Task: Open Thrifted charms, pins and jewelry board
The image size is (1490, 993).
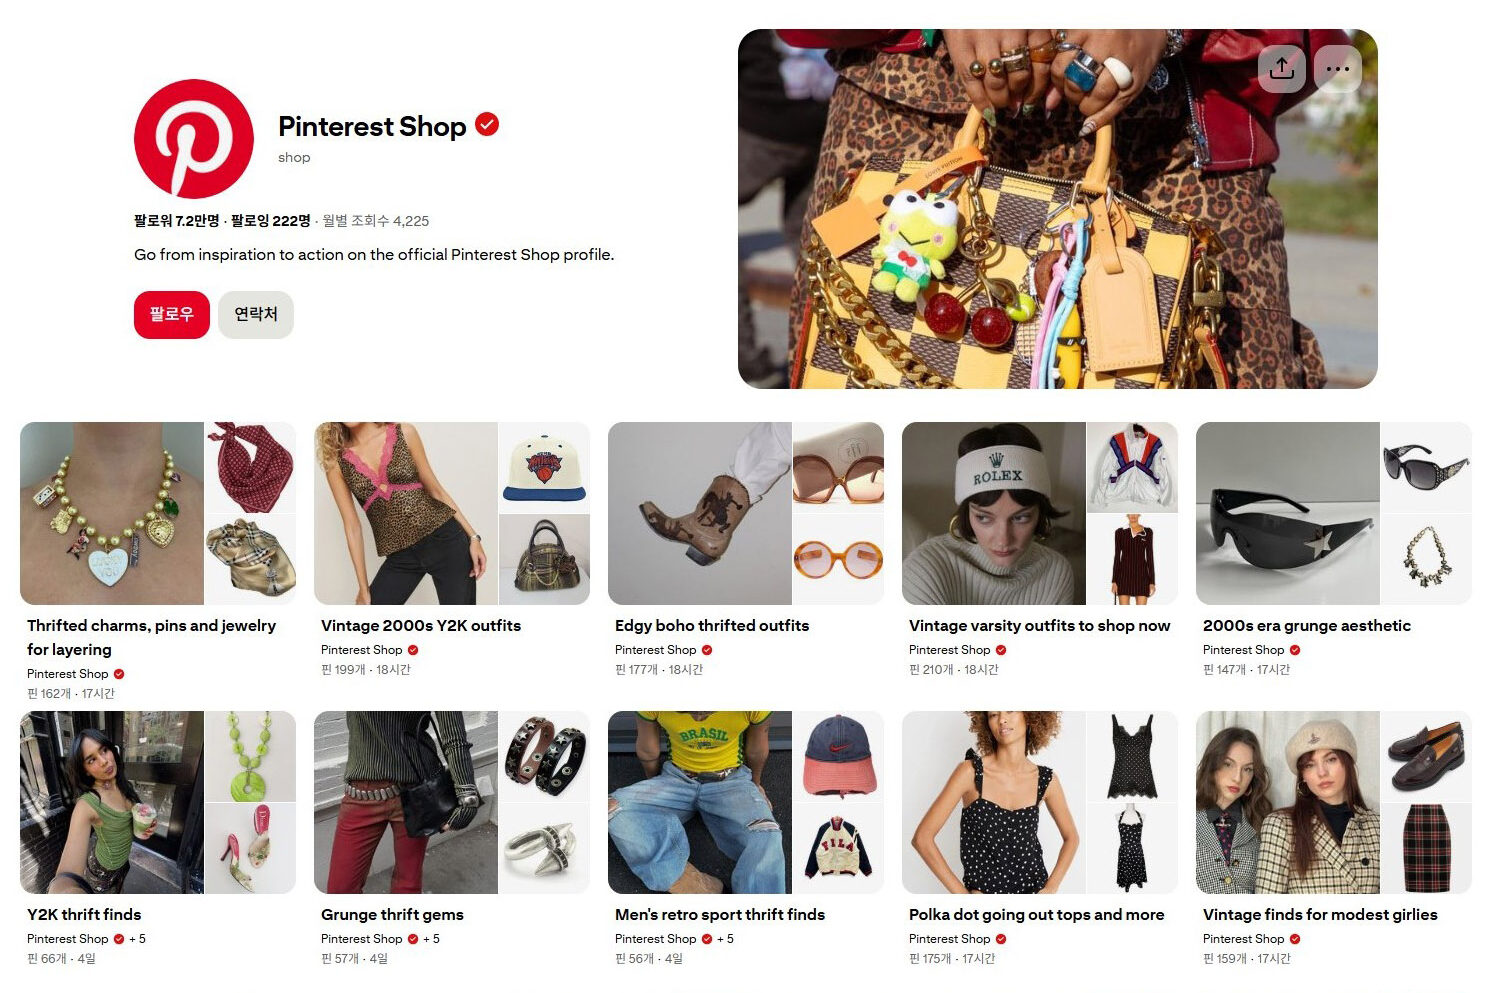Action: [151, 637]
